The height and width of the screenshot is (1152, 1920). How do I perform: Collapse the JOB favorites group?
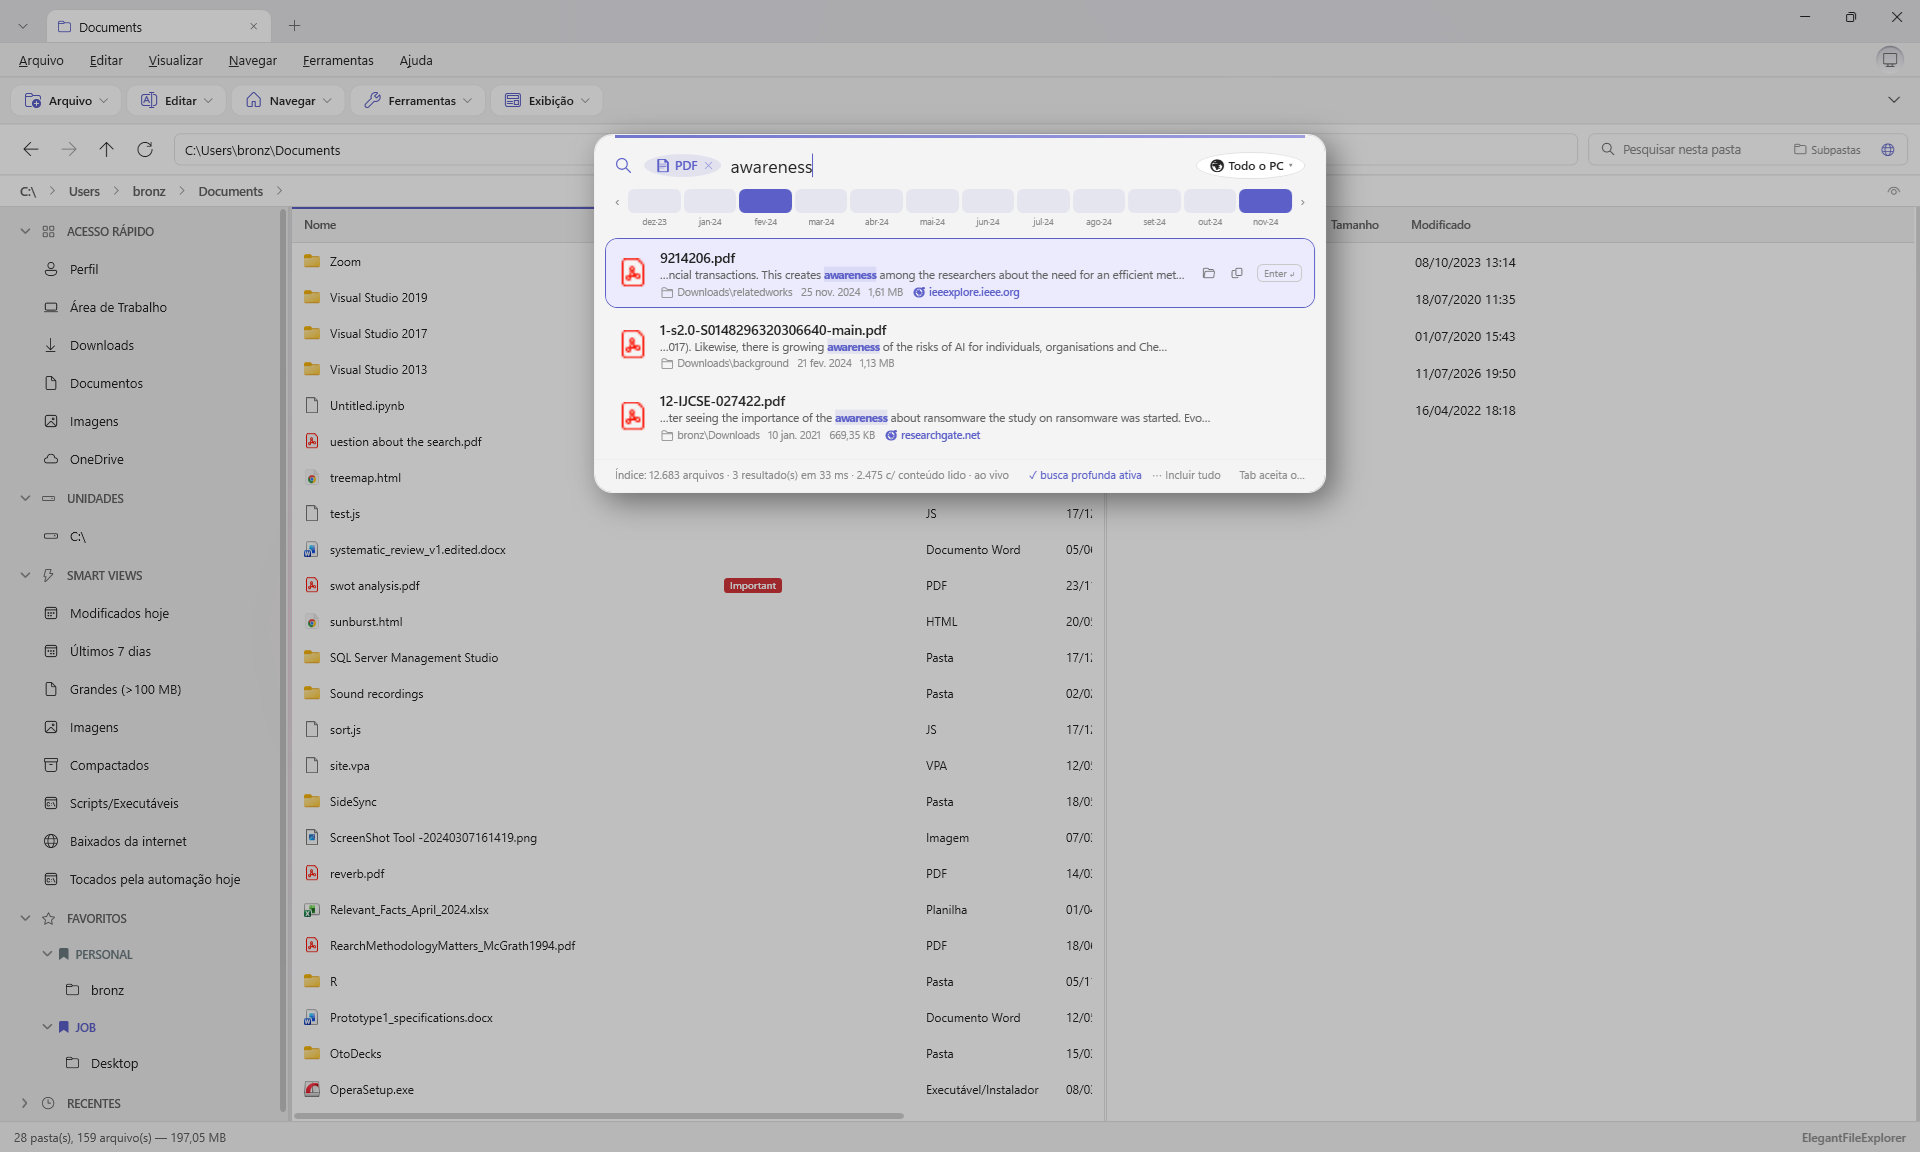click(x=47, y=1027)
